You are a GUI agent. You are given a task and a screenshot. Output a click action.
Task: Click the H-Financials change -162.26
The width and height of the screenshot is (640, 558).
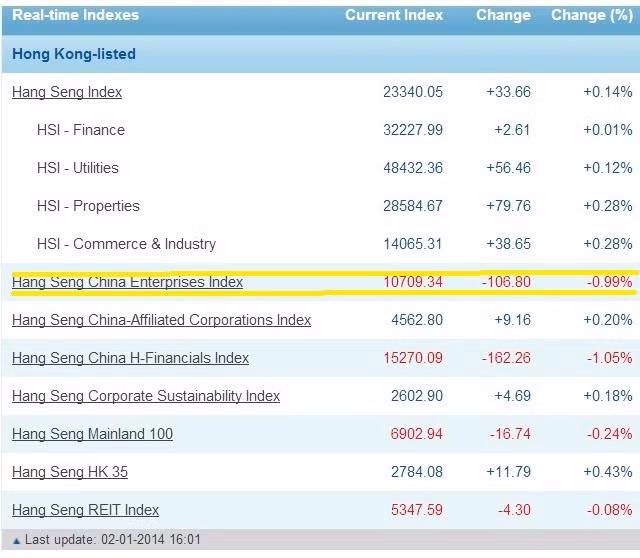506,358
